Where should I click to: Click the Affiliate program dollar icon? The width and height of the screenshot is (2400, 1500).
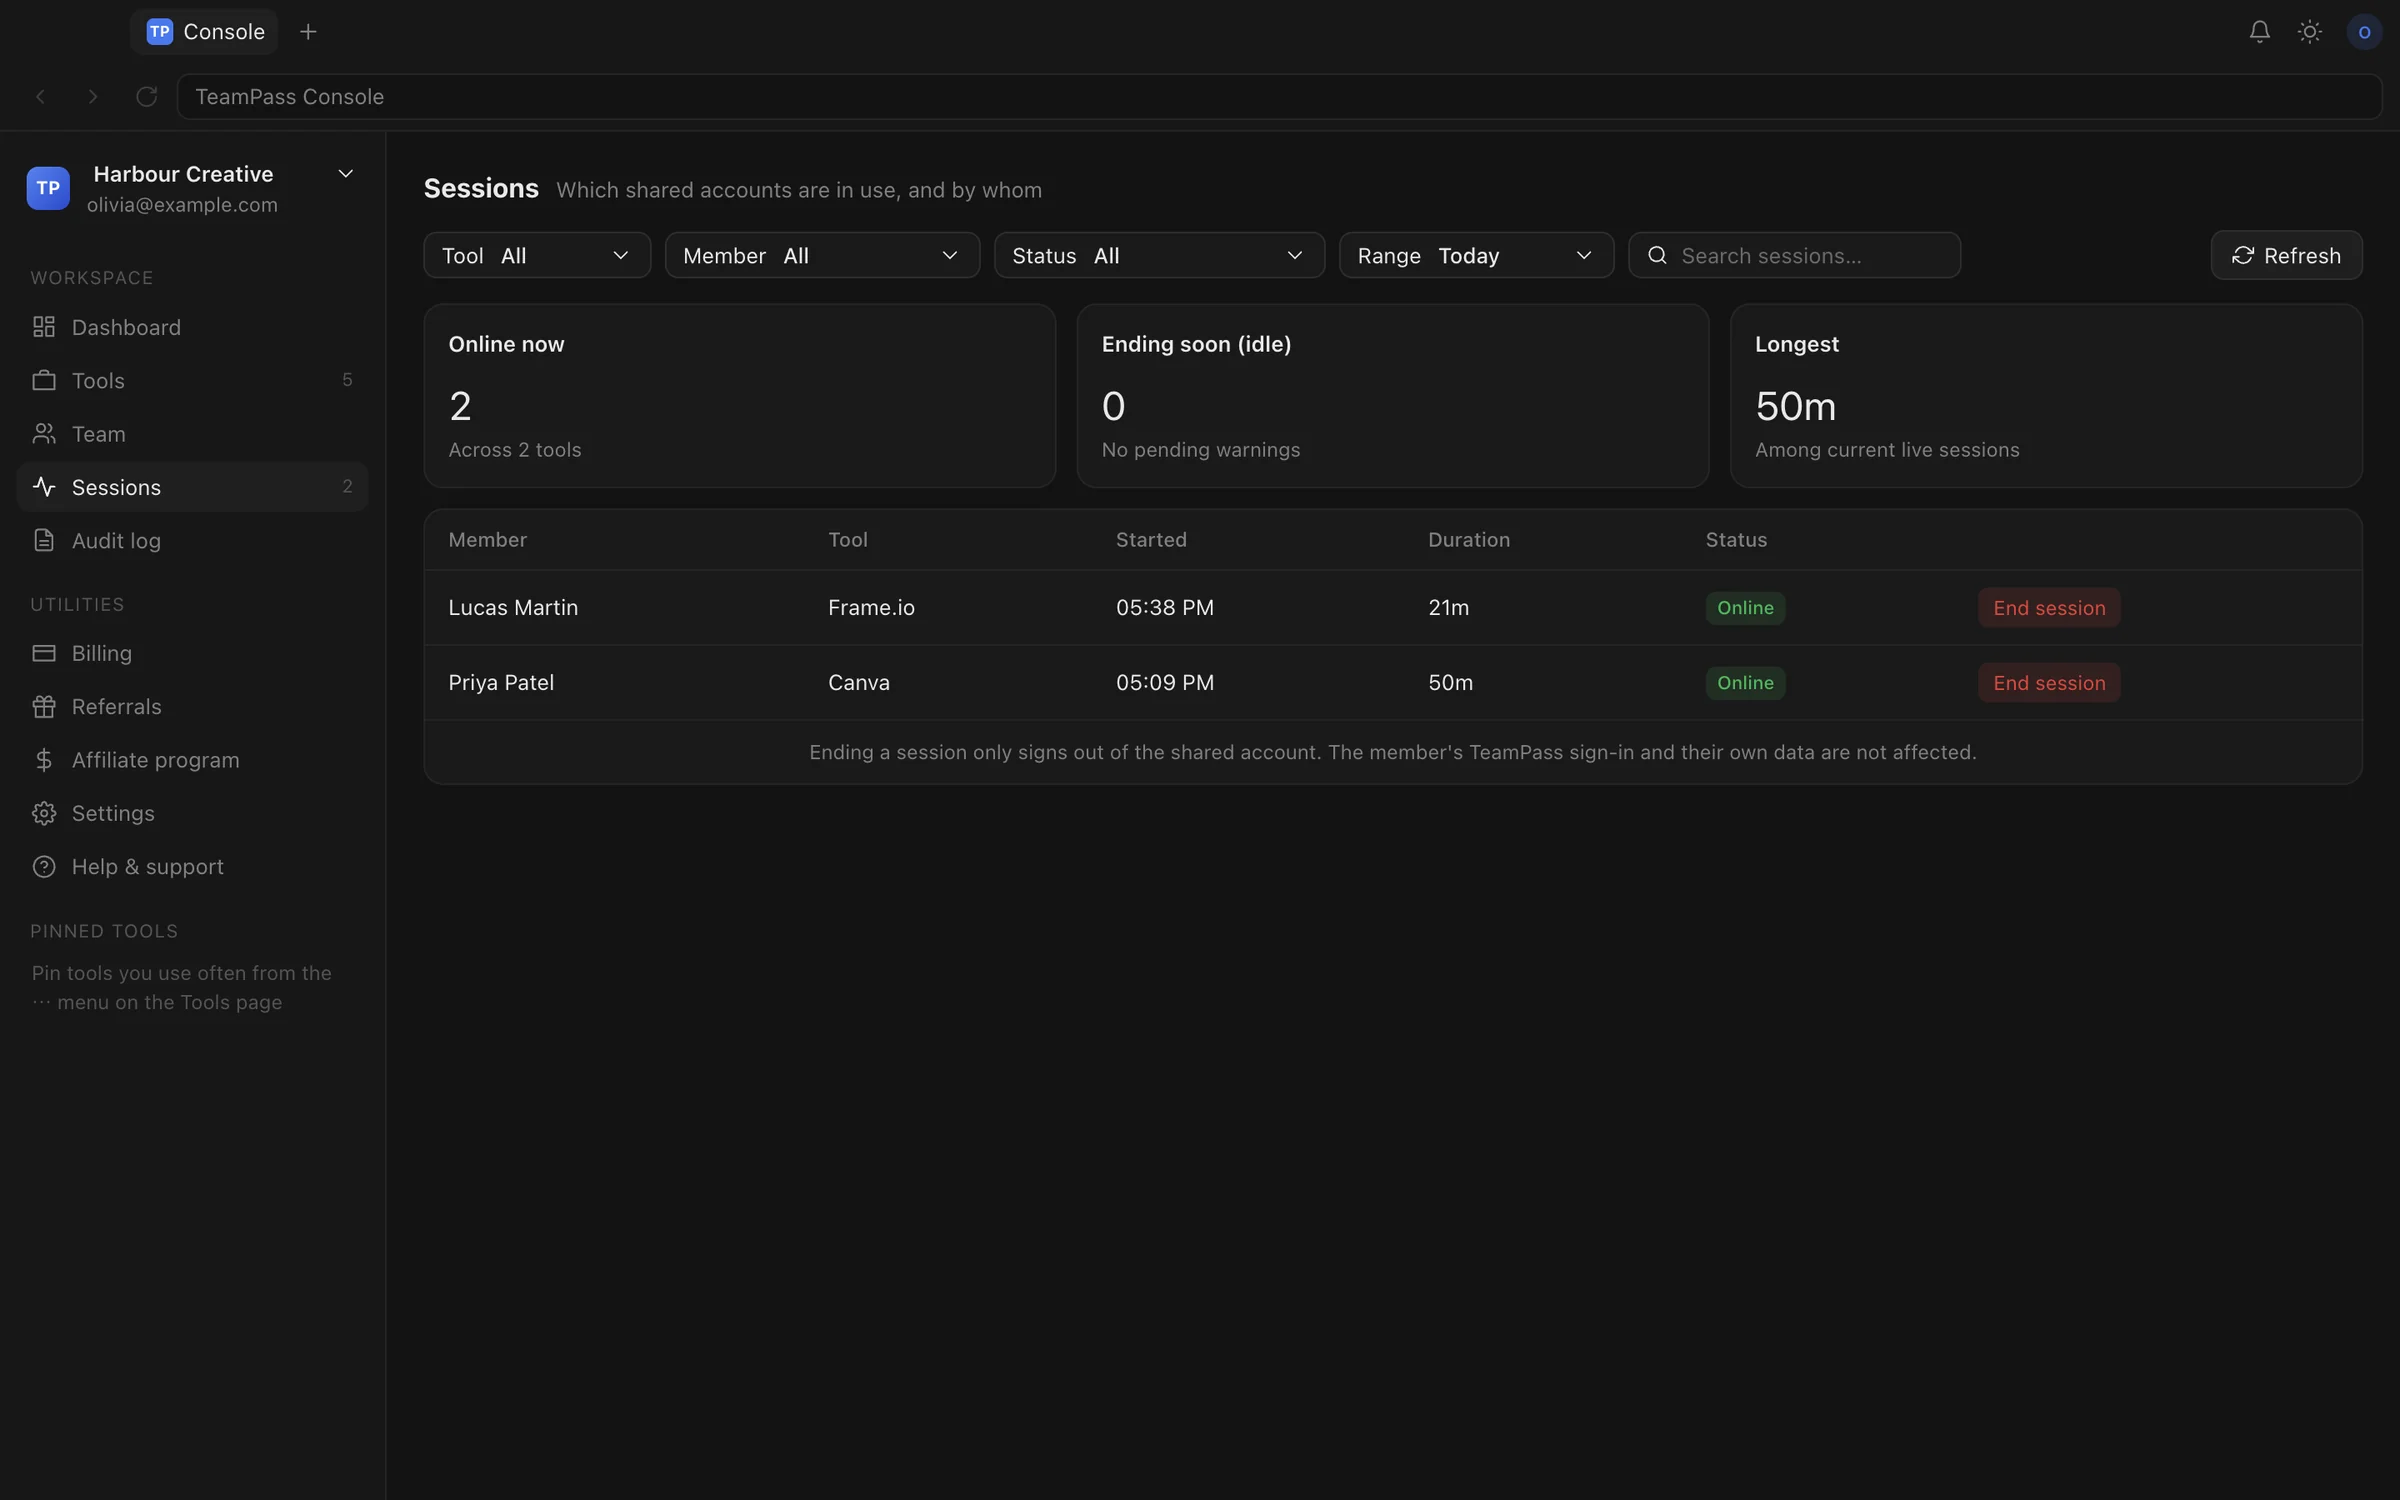click(44, 760)
